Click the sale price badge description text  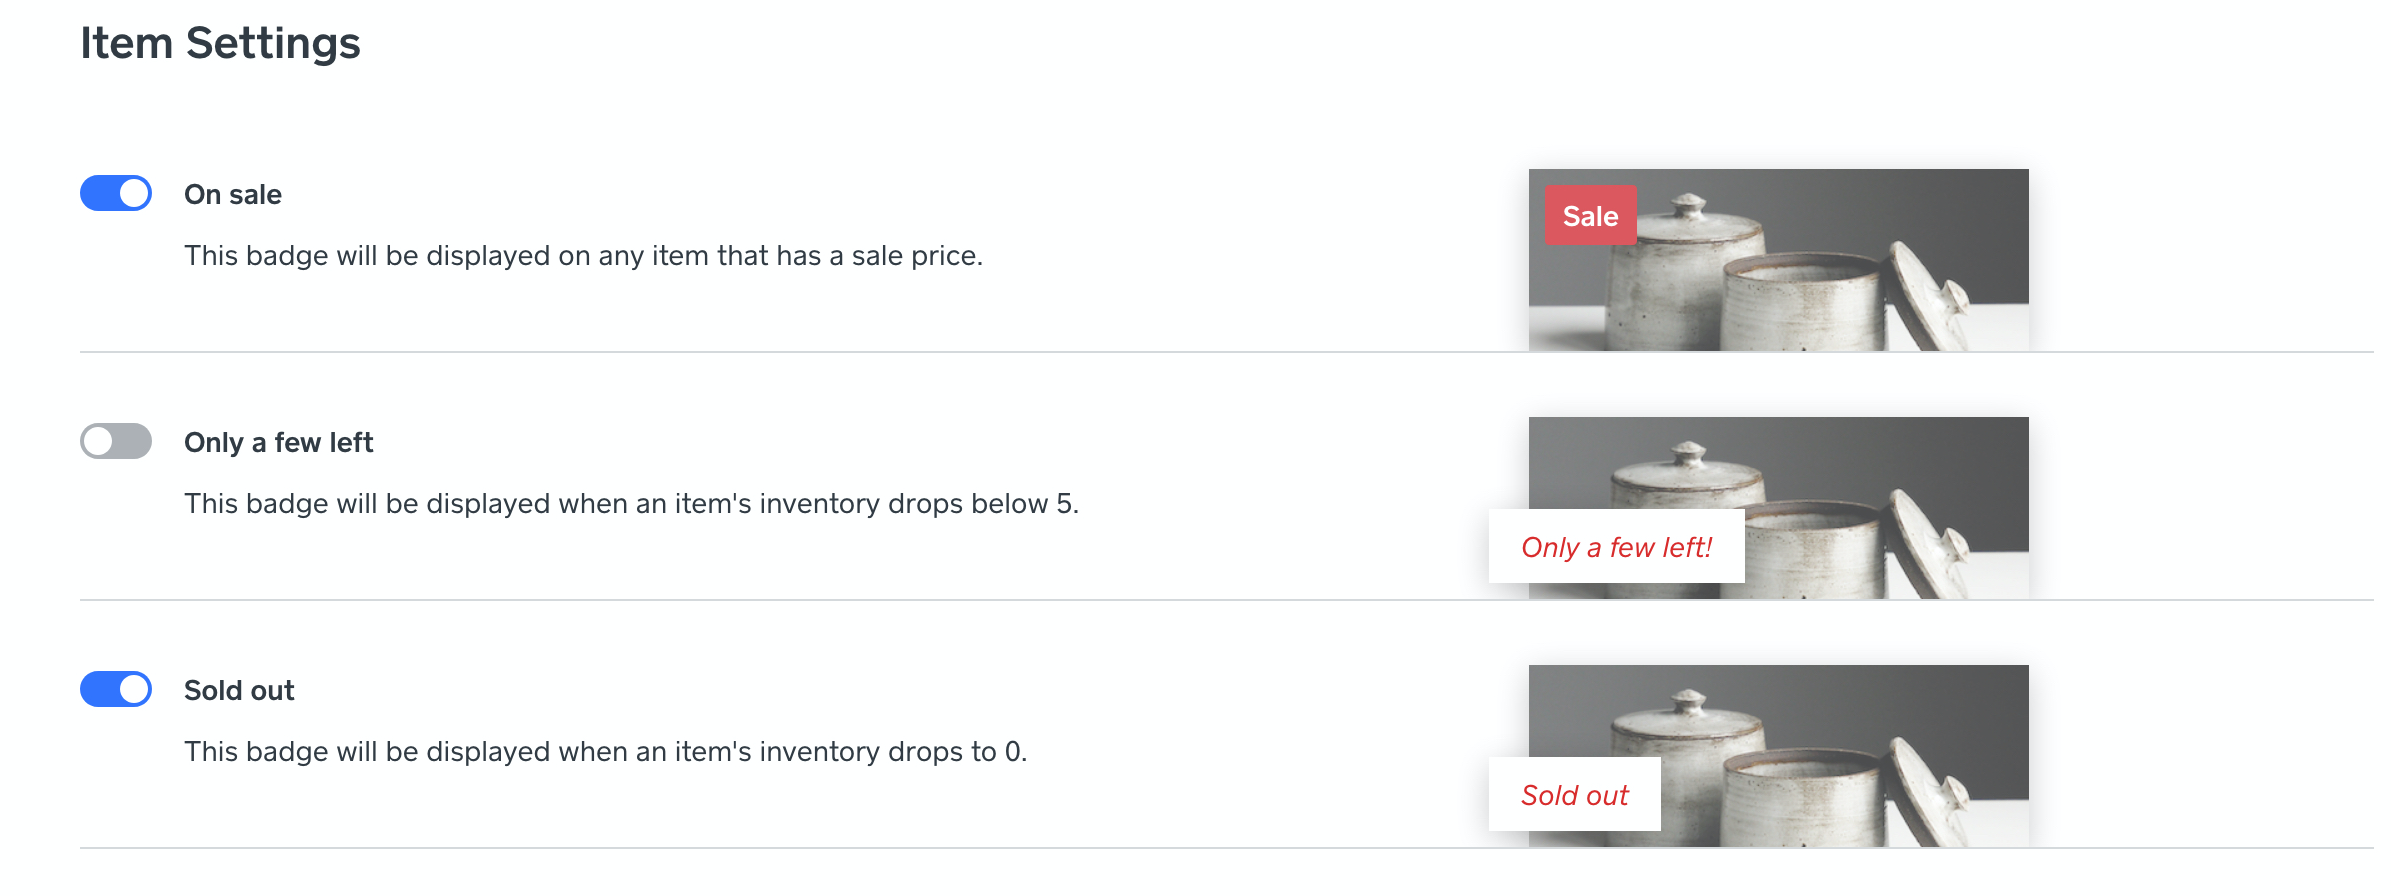point(583,256)
